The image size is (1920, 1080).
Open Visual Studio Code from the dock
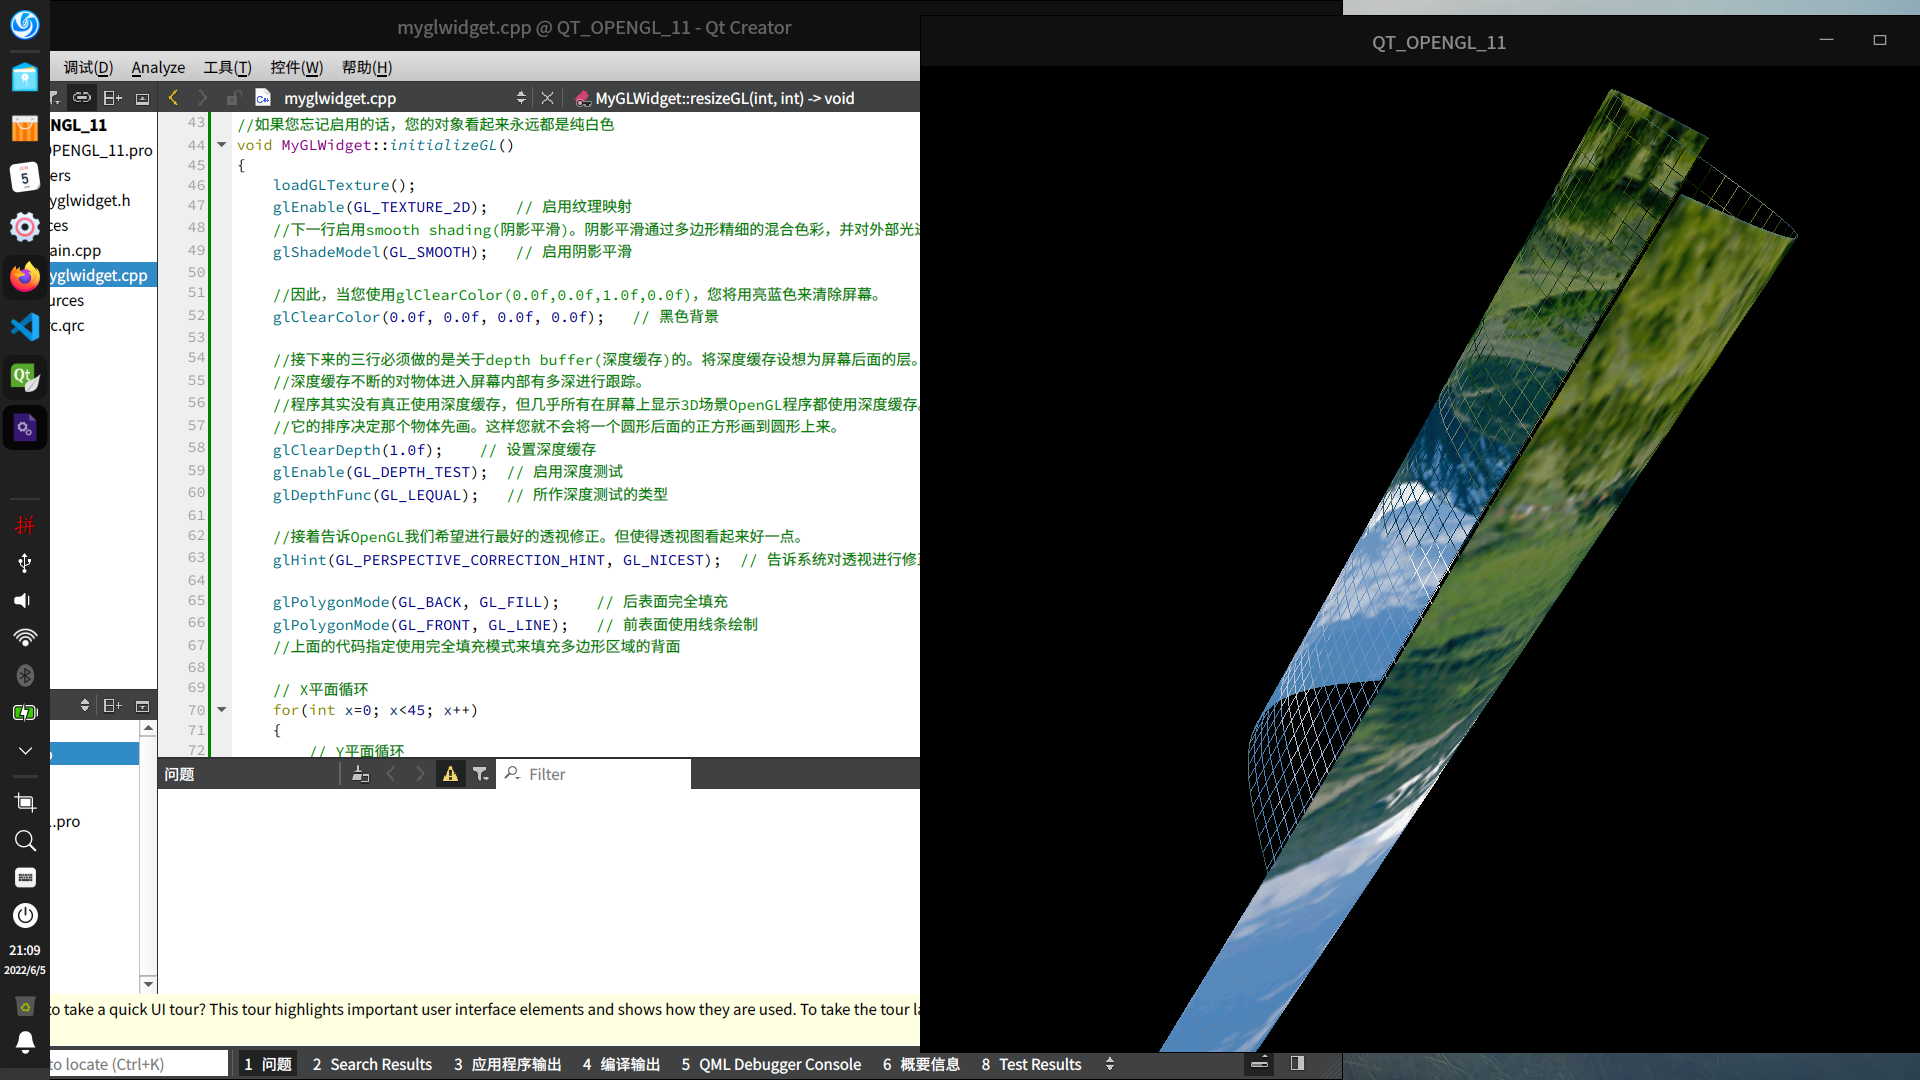[25, 327]
